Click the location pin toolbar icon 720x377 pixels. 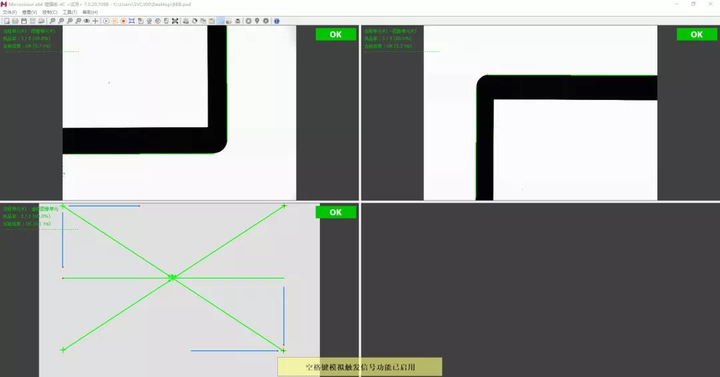[257, 21]
